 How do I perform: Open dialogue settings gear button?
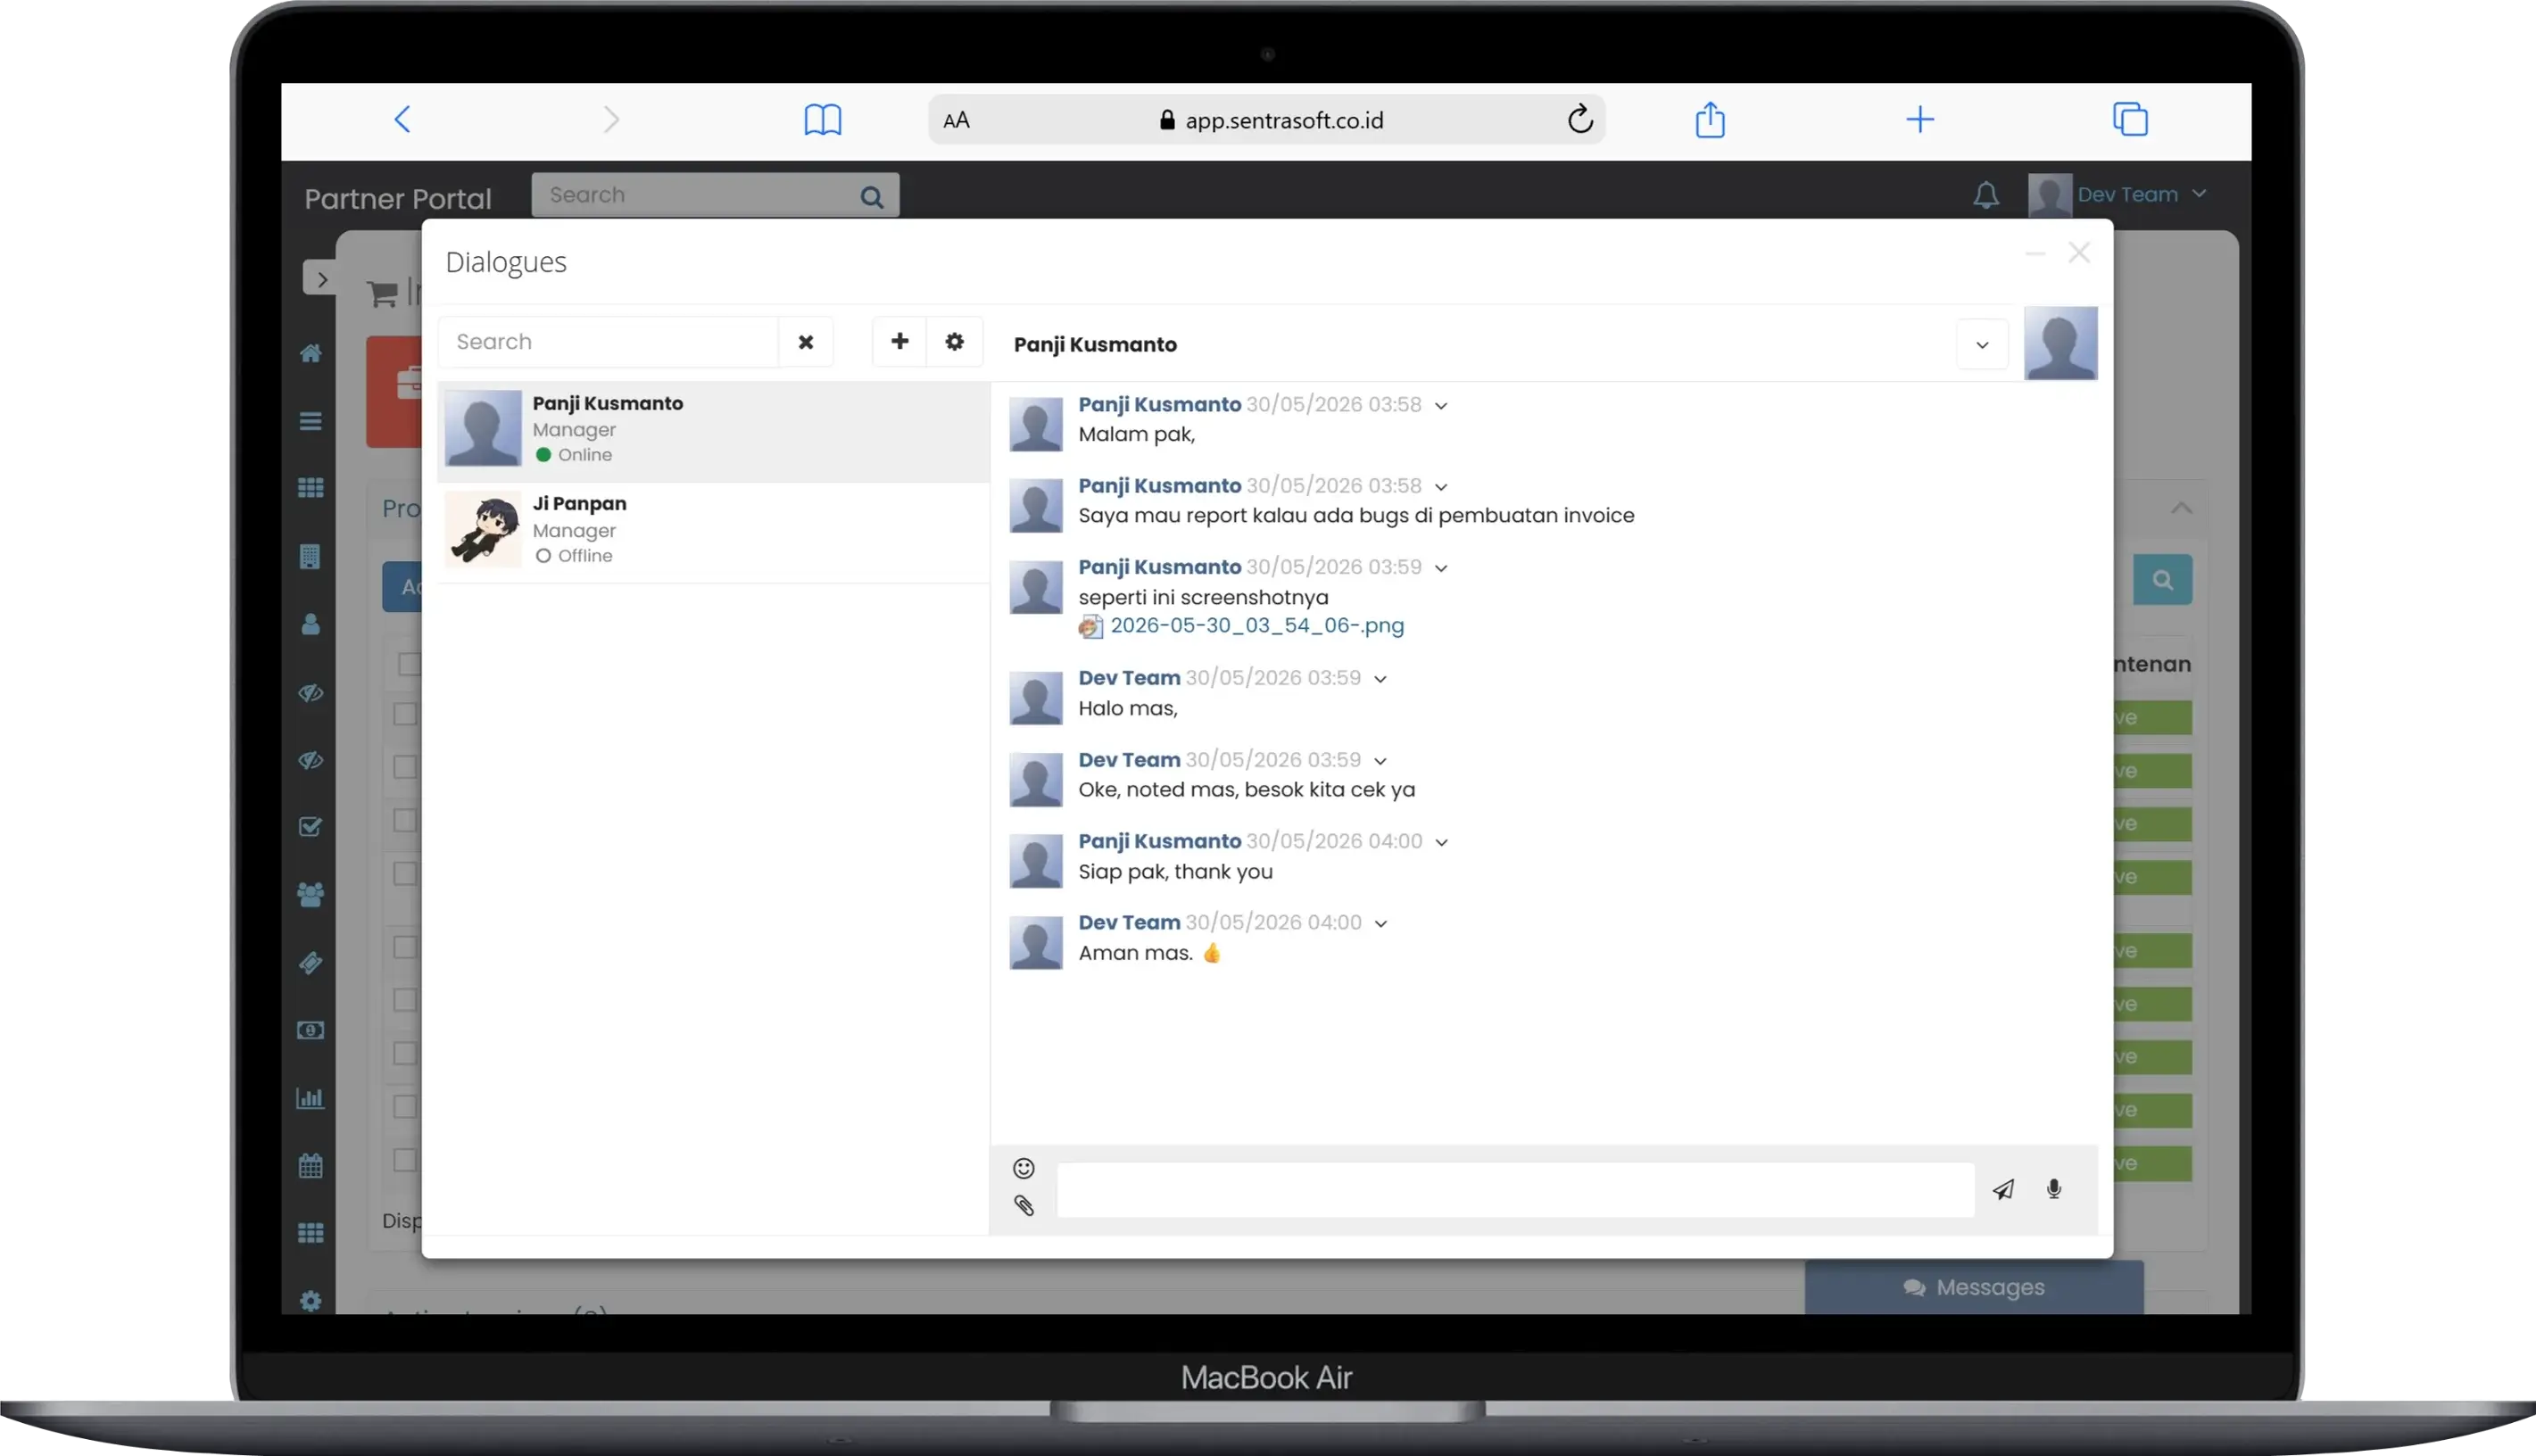pyautogui.click(x=955, y=342)
